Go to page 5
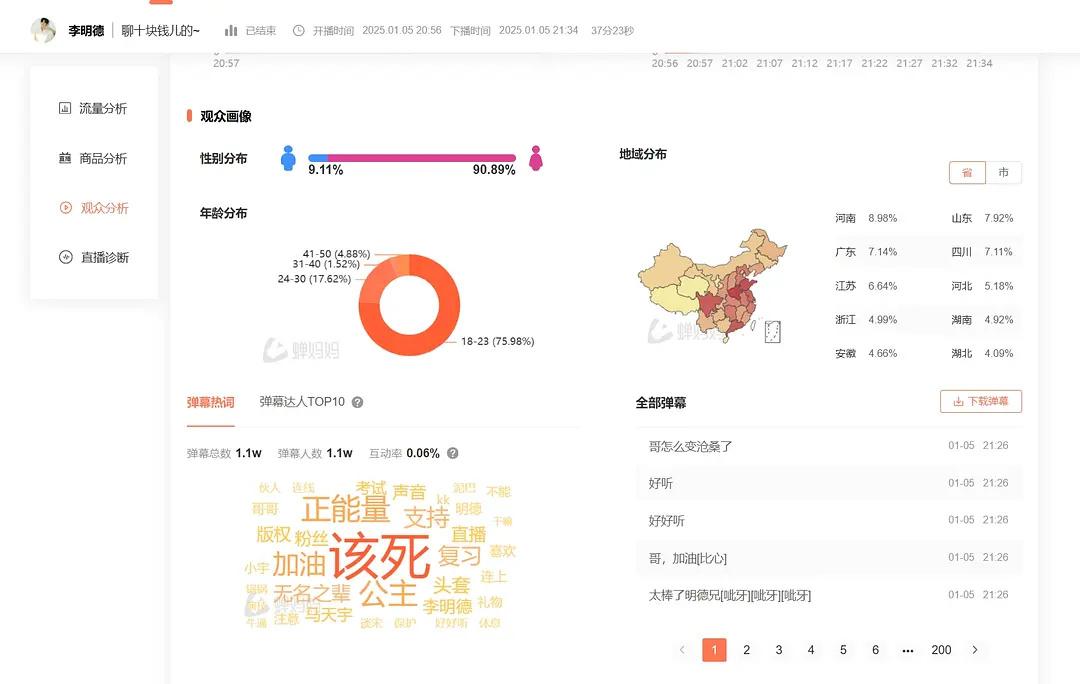Screen dimensions: 1080x684 (843, 650)
